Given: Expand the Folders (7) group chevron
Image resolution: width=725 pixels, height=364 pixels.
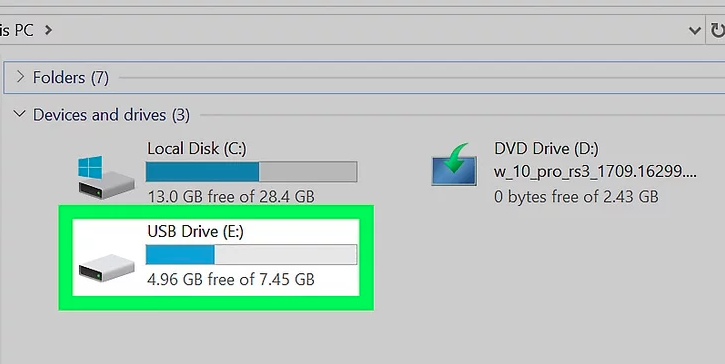Looking at the screenshot, I should tap(20, 76).
